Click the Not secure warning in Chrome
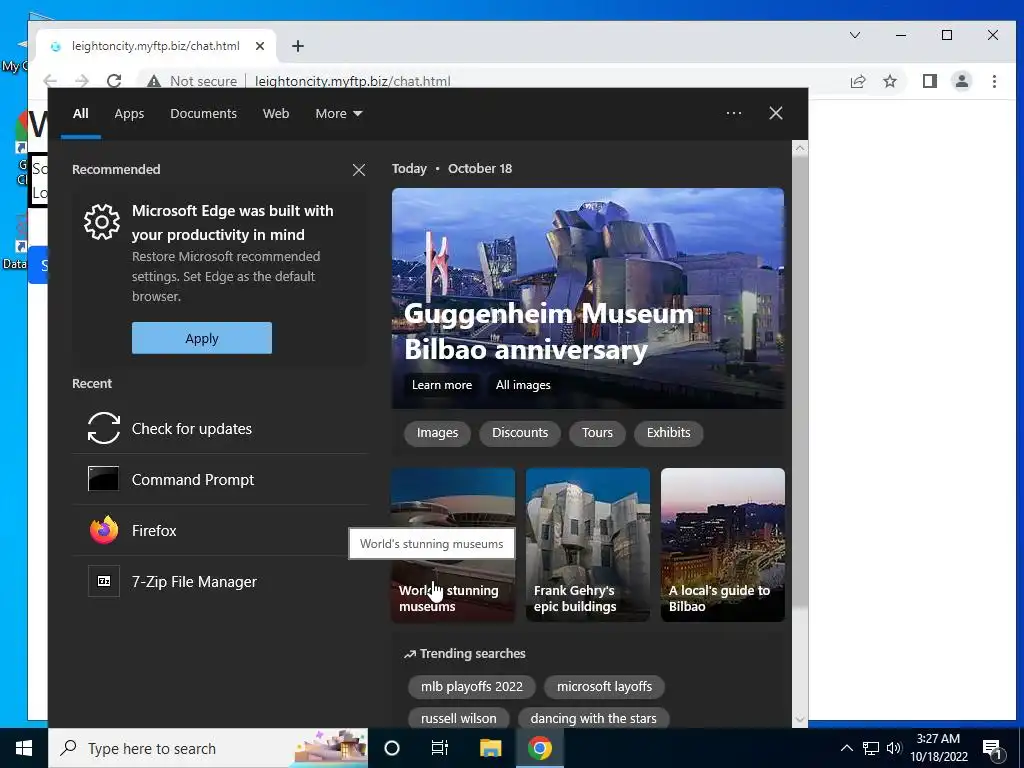Viewport: 1024px width, 768px height. [x=191, y=81]
